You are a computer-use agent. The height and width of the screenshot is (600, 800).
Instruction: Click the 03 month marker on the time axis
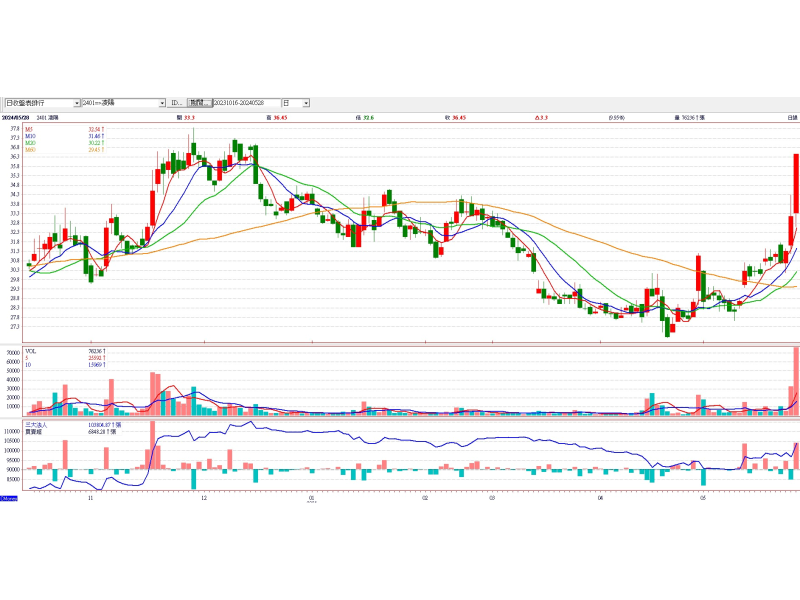tap(491, 496)
